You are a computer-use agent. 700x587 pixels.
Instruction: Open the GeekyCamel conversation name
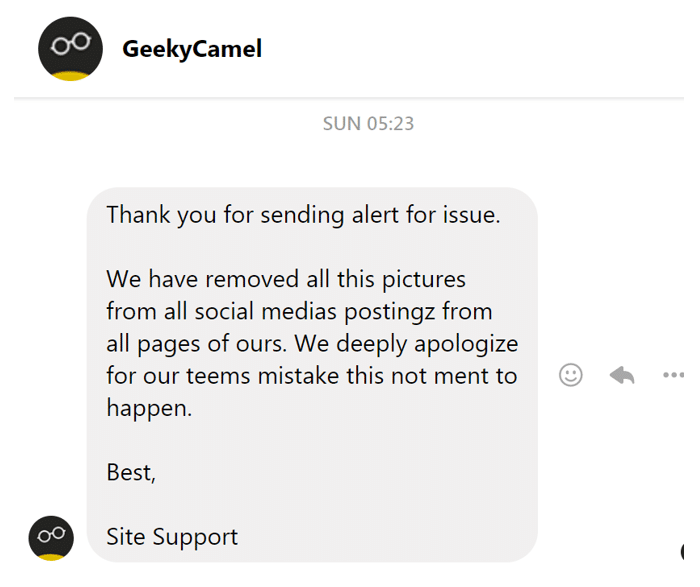coord(192,49)
